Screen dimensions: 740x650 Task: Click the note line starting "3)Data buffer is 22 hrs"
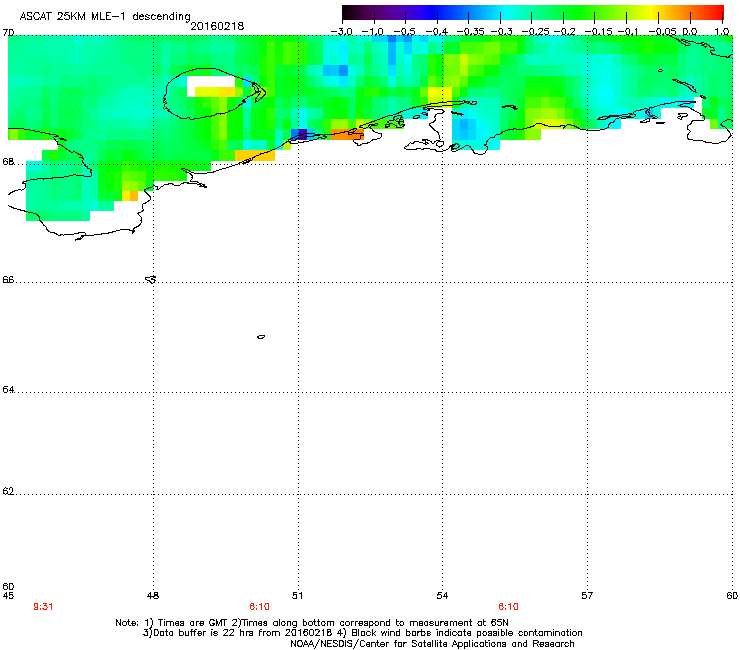[362, 633]
